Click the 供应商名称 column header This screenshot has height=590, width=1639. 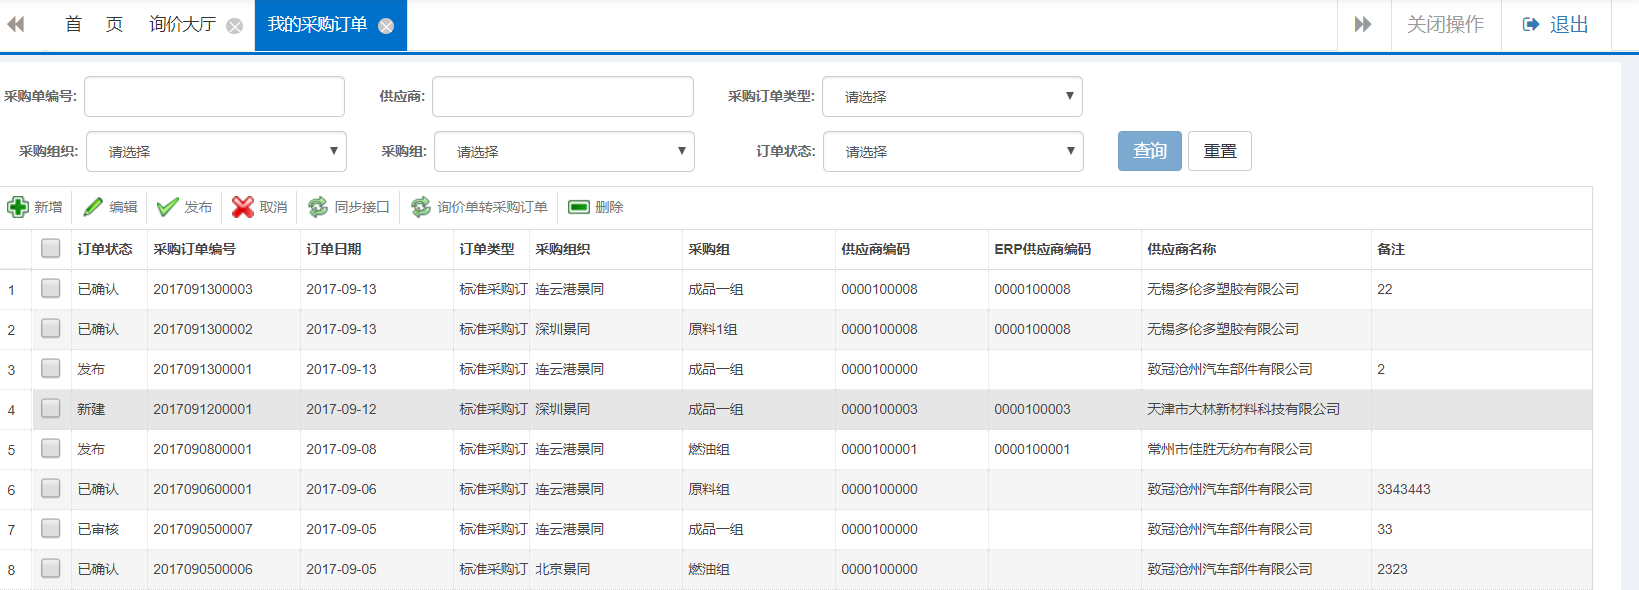1182,249
